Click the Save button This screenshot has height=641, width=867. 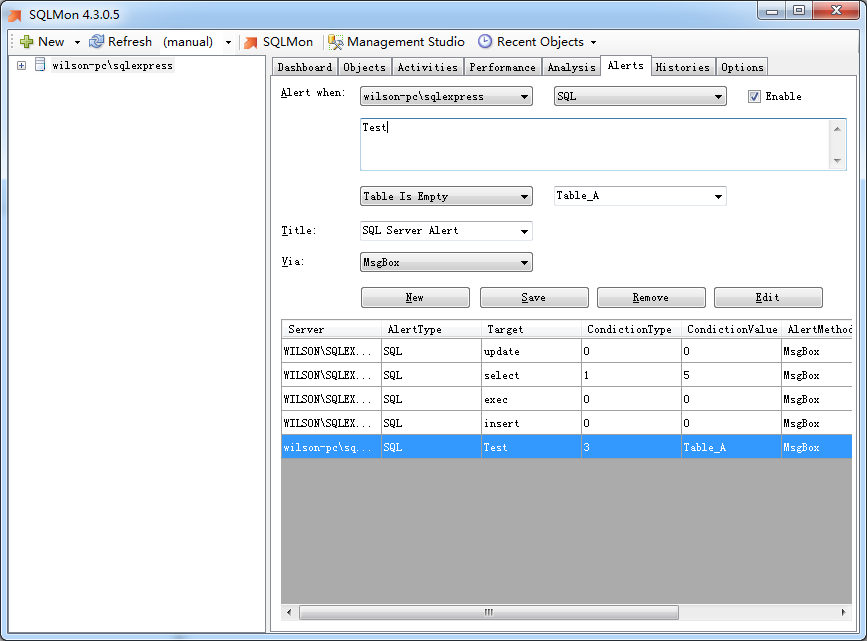coord(533,297)
